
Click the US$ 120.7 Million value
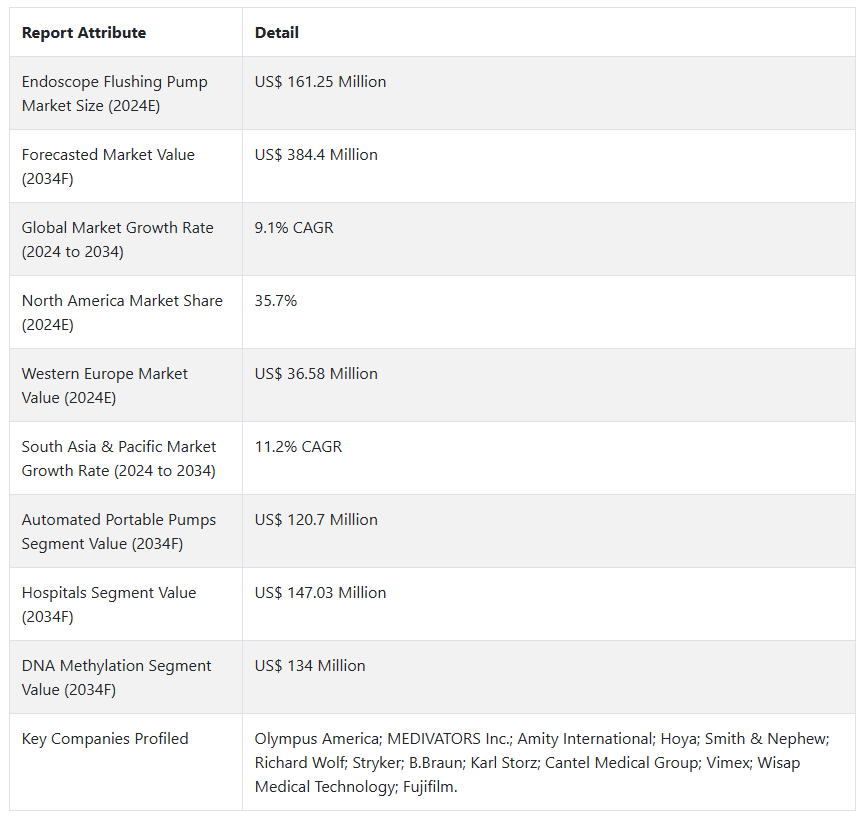[x=316, y=520]
